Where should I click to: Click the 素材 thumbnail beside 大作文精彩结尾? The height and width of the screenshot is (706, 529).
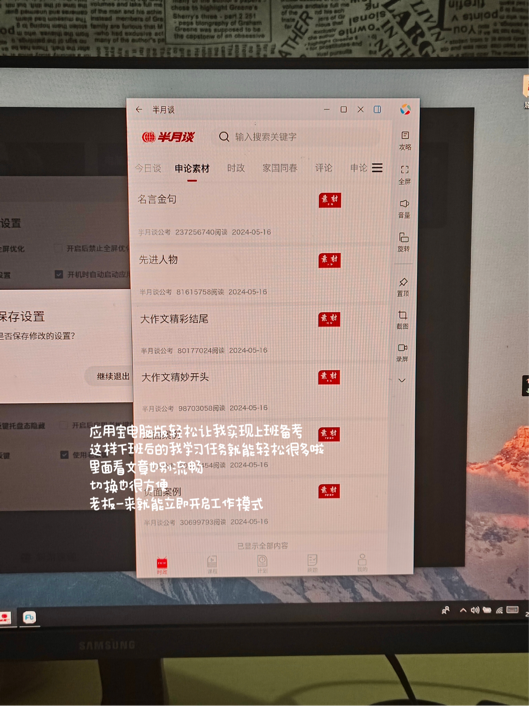tap(329, 319)
